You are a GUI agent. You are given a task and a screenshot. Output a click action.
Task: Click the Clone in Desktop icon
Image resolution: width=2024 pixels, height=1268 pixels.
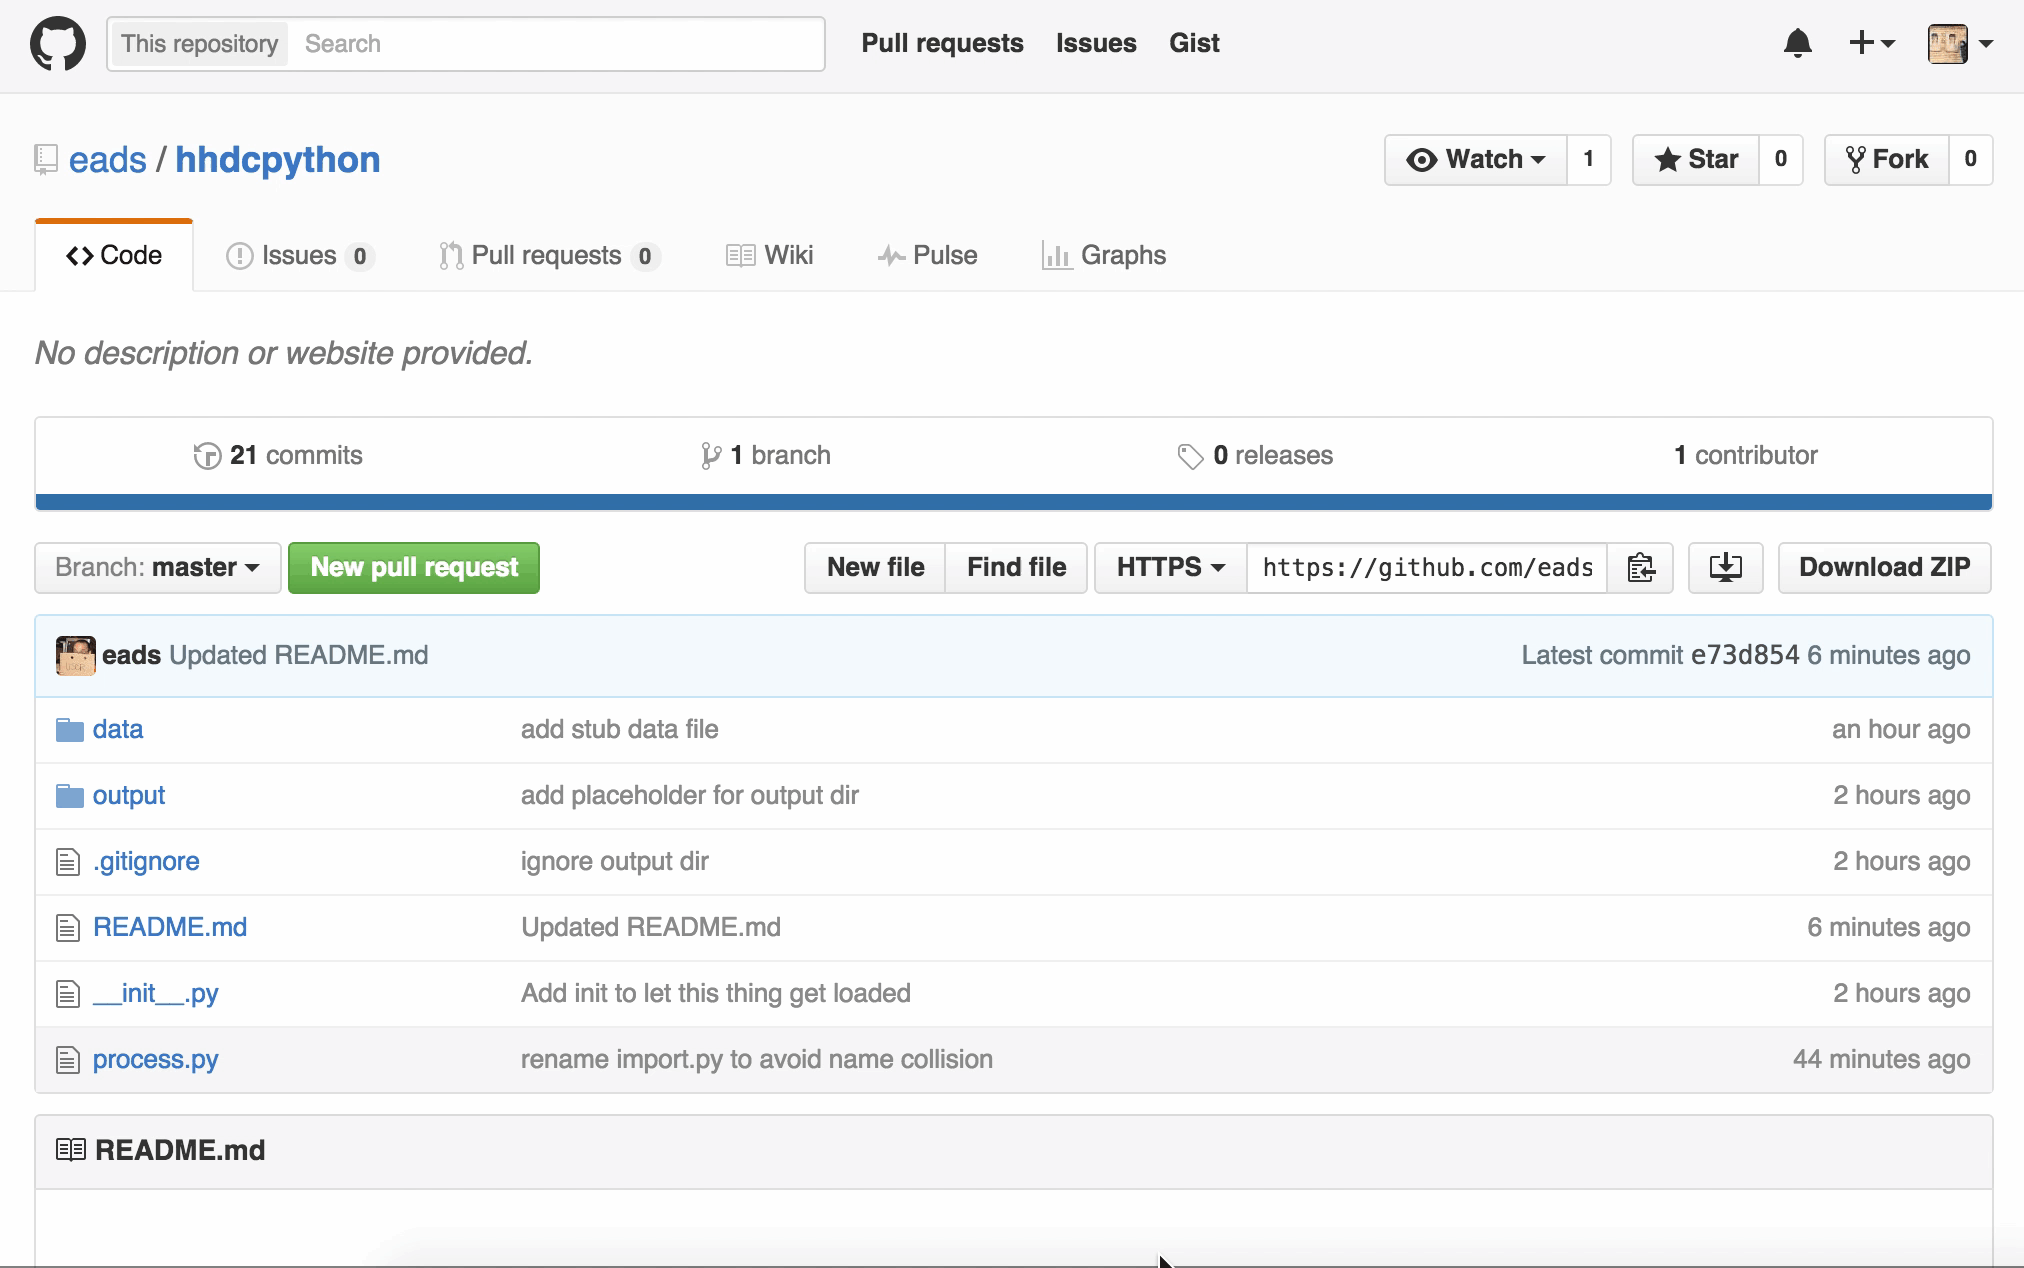[x=1725, y=568]
